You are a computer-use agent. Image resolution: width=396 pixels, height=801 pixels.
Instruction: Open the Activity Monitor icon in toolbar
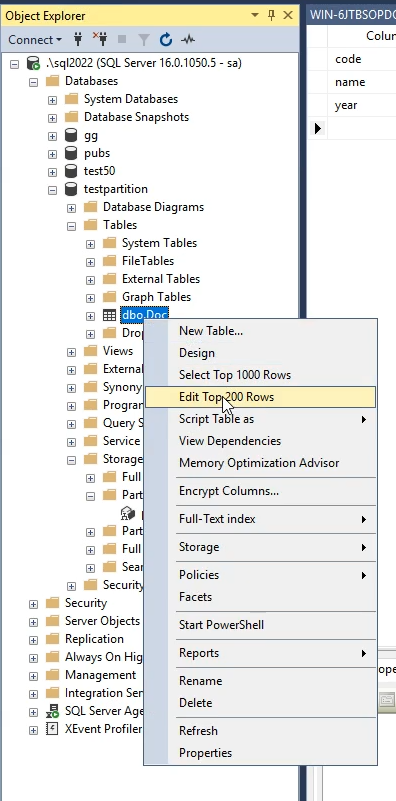188,39
